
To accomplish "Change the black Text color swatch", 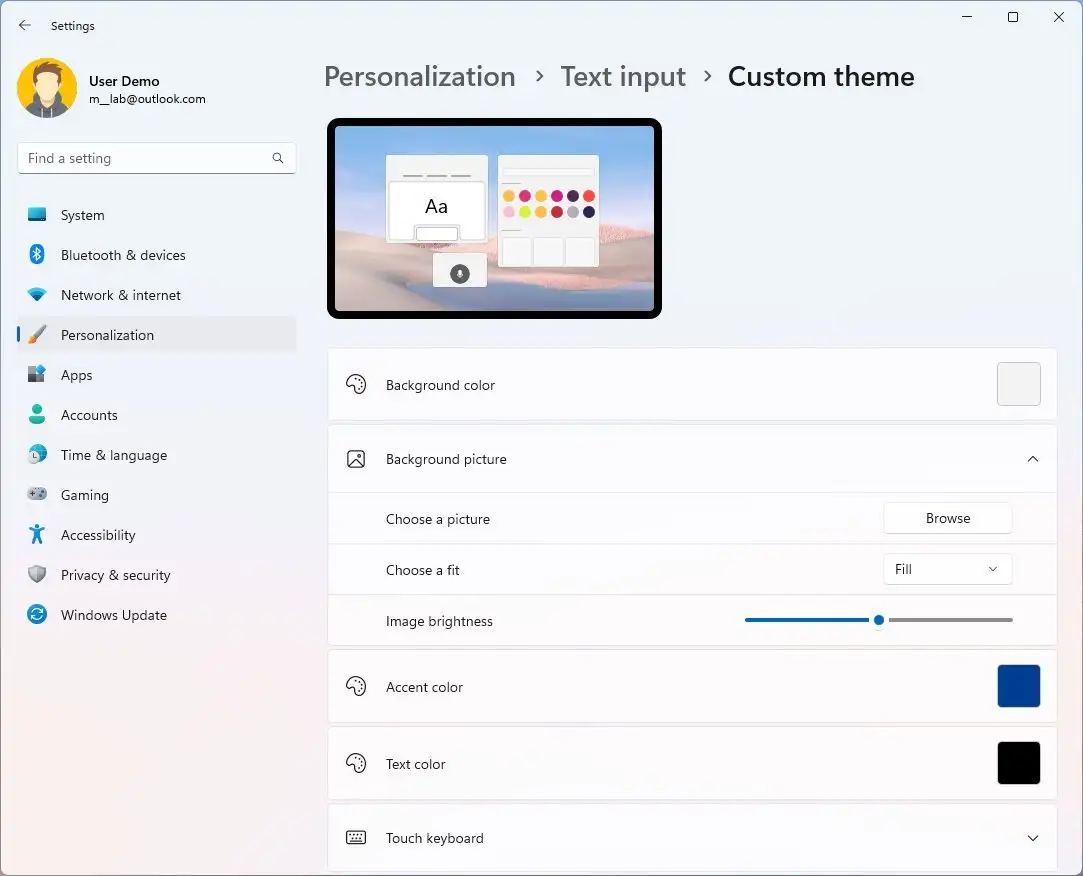I will point(1018,763).
